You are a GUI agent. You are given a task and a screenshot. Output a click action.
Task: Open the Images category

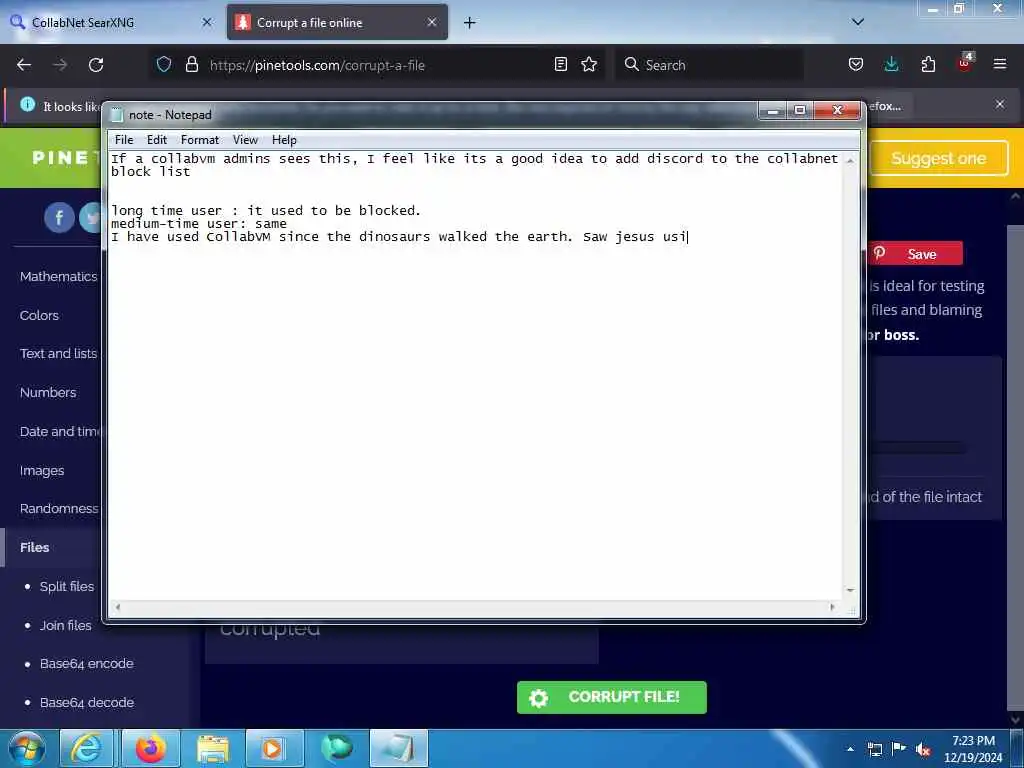[x=42, y=471]
